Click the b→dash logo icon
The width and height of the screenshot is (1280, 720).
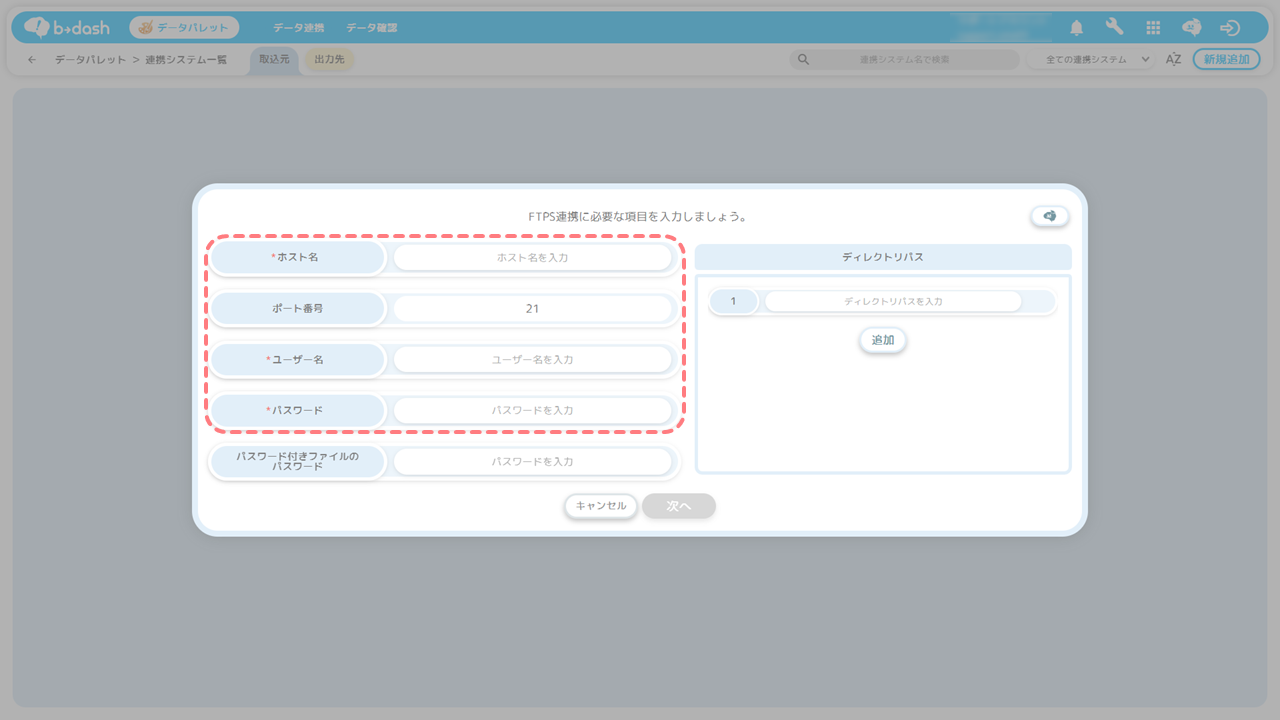click(37, 28)
